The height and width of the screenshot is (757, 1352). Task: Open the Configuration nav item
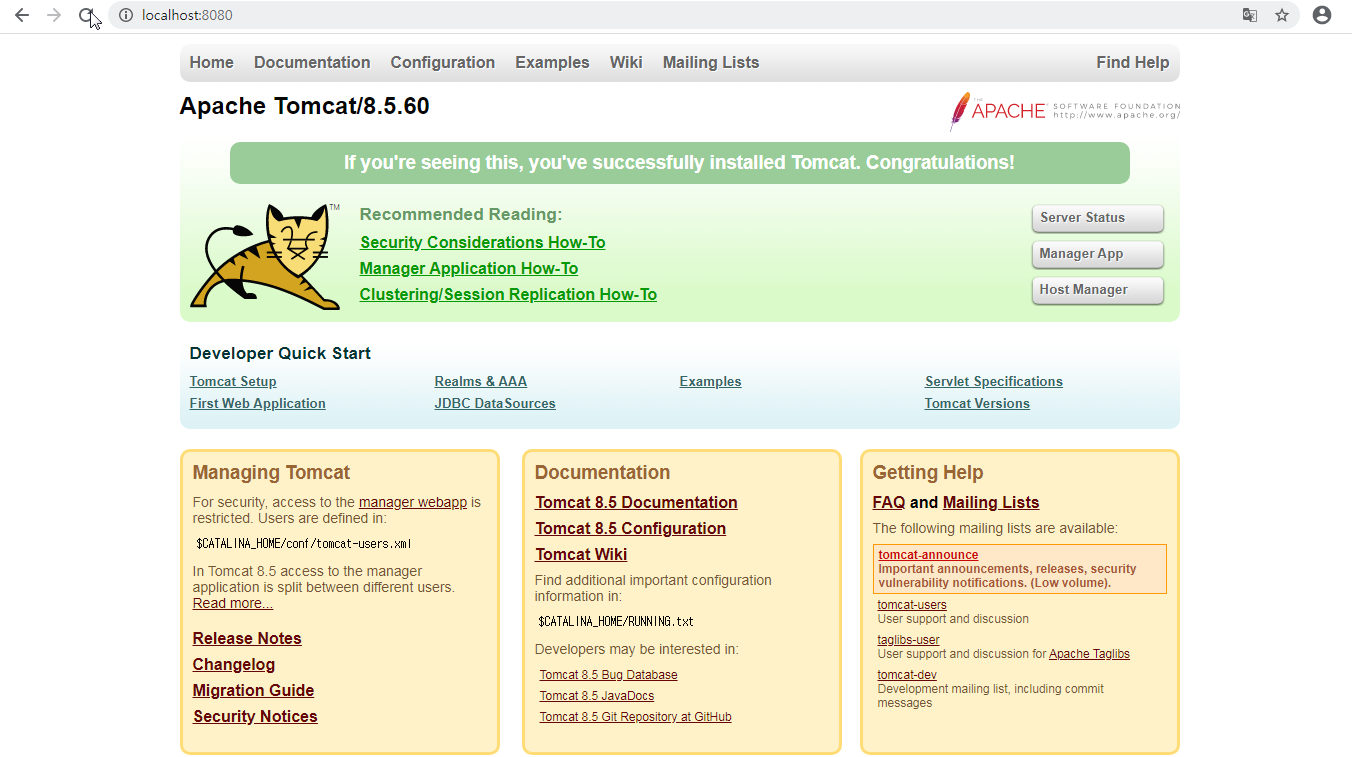coord(443,62)
